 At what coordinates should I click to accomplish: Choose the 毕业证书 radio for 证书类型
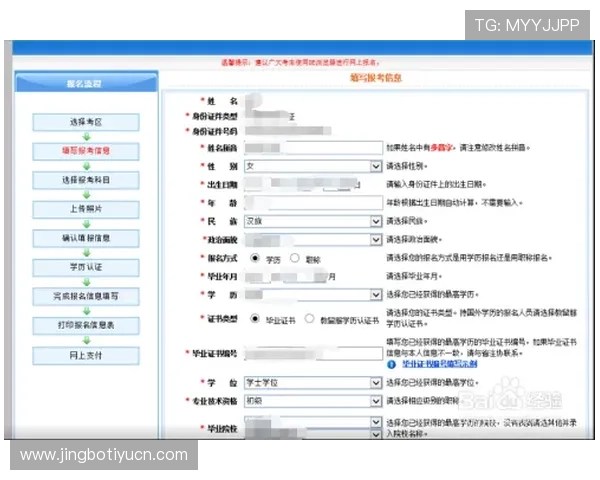point(255,318)
